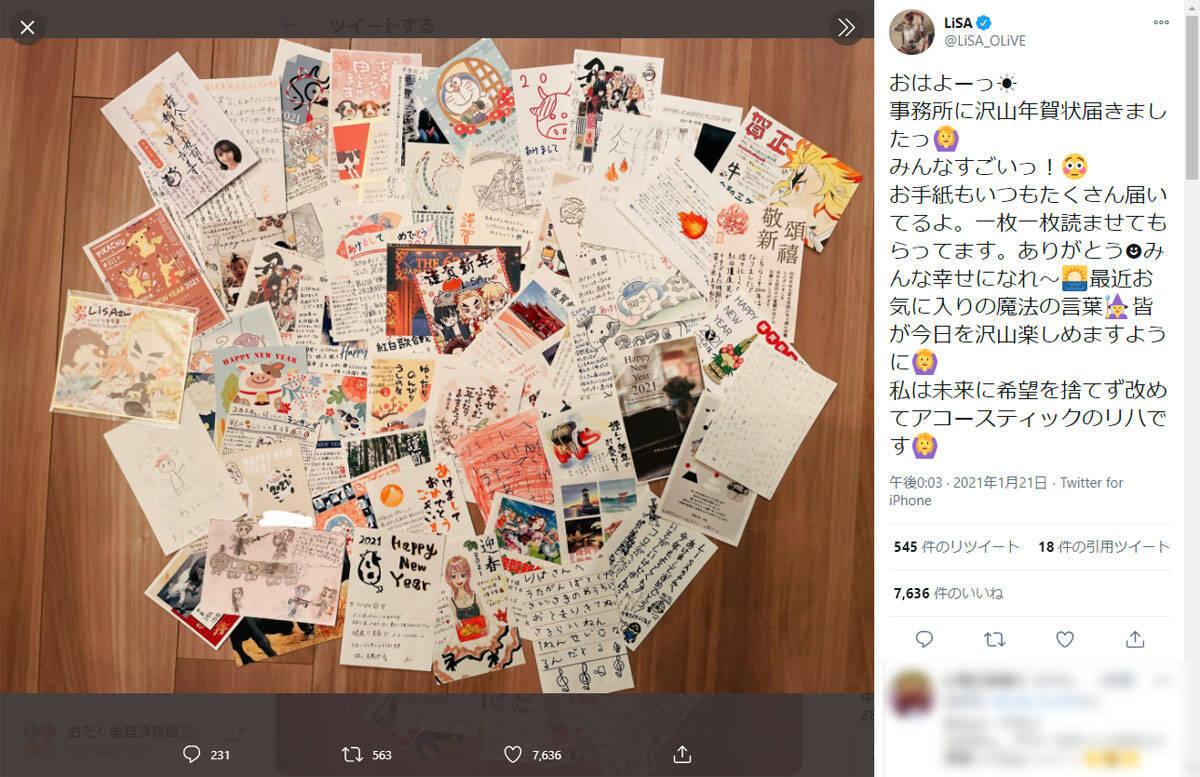View the 545 件のリツイート list
The width and height of the screenshot is (1200, 777).
point(957,547)
